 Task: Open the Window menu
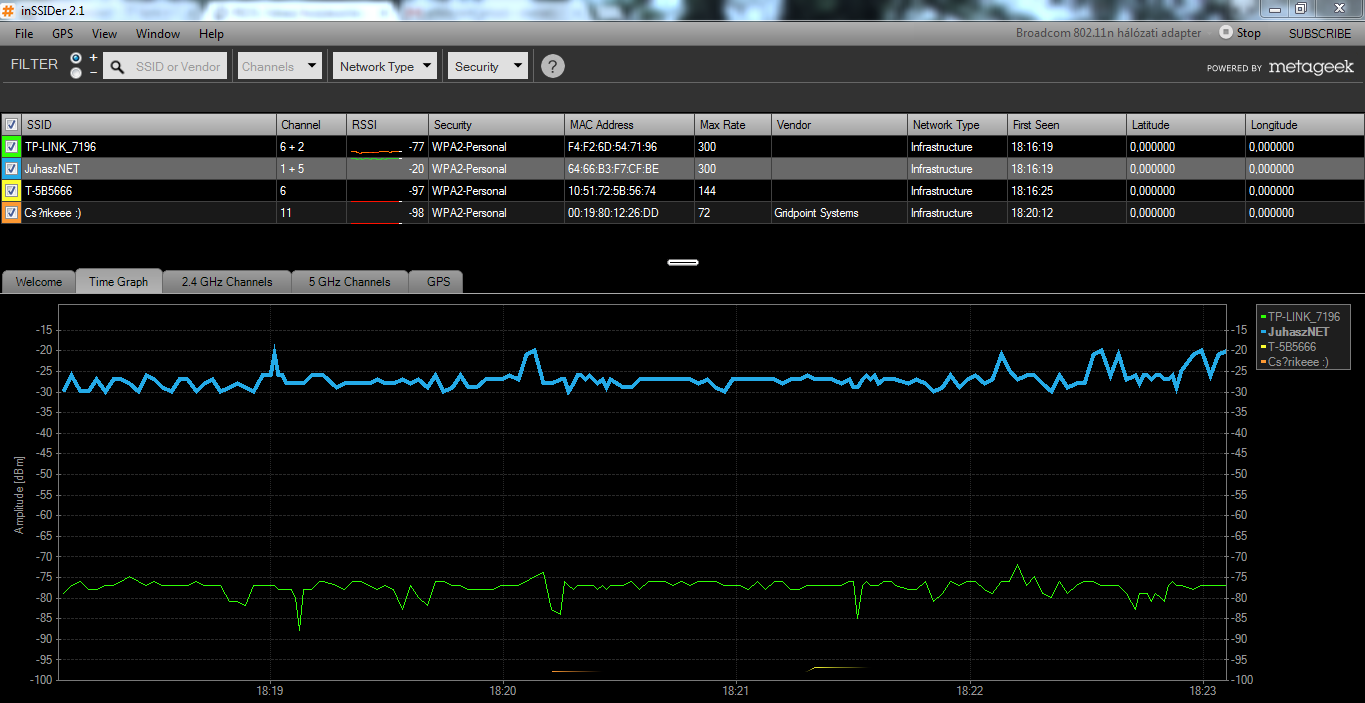pyautogui.click(x=158, y=33)
